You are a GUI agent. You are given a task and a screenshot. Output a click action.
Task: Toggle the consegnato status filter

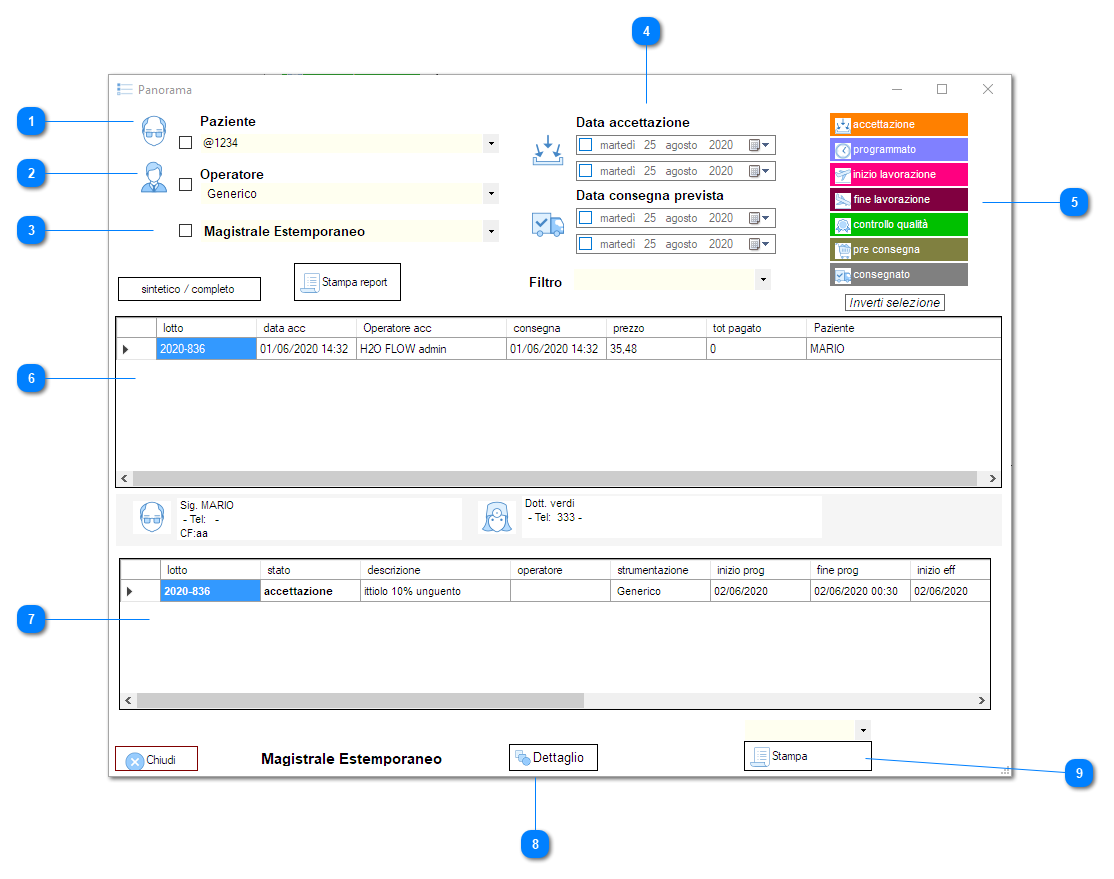(x=899, y=274)
